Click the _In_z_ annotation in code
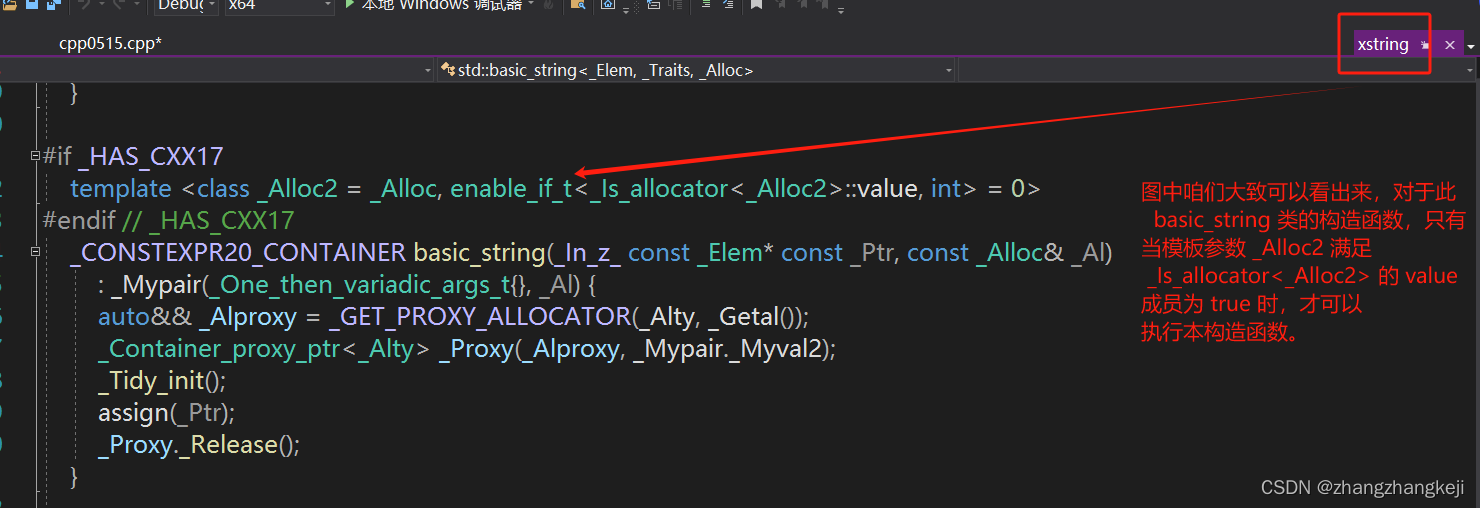Screen dimensions: 1480x508 click(587, 252)
